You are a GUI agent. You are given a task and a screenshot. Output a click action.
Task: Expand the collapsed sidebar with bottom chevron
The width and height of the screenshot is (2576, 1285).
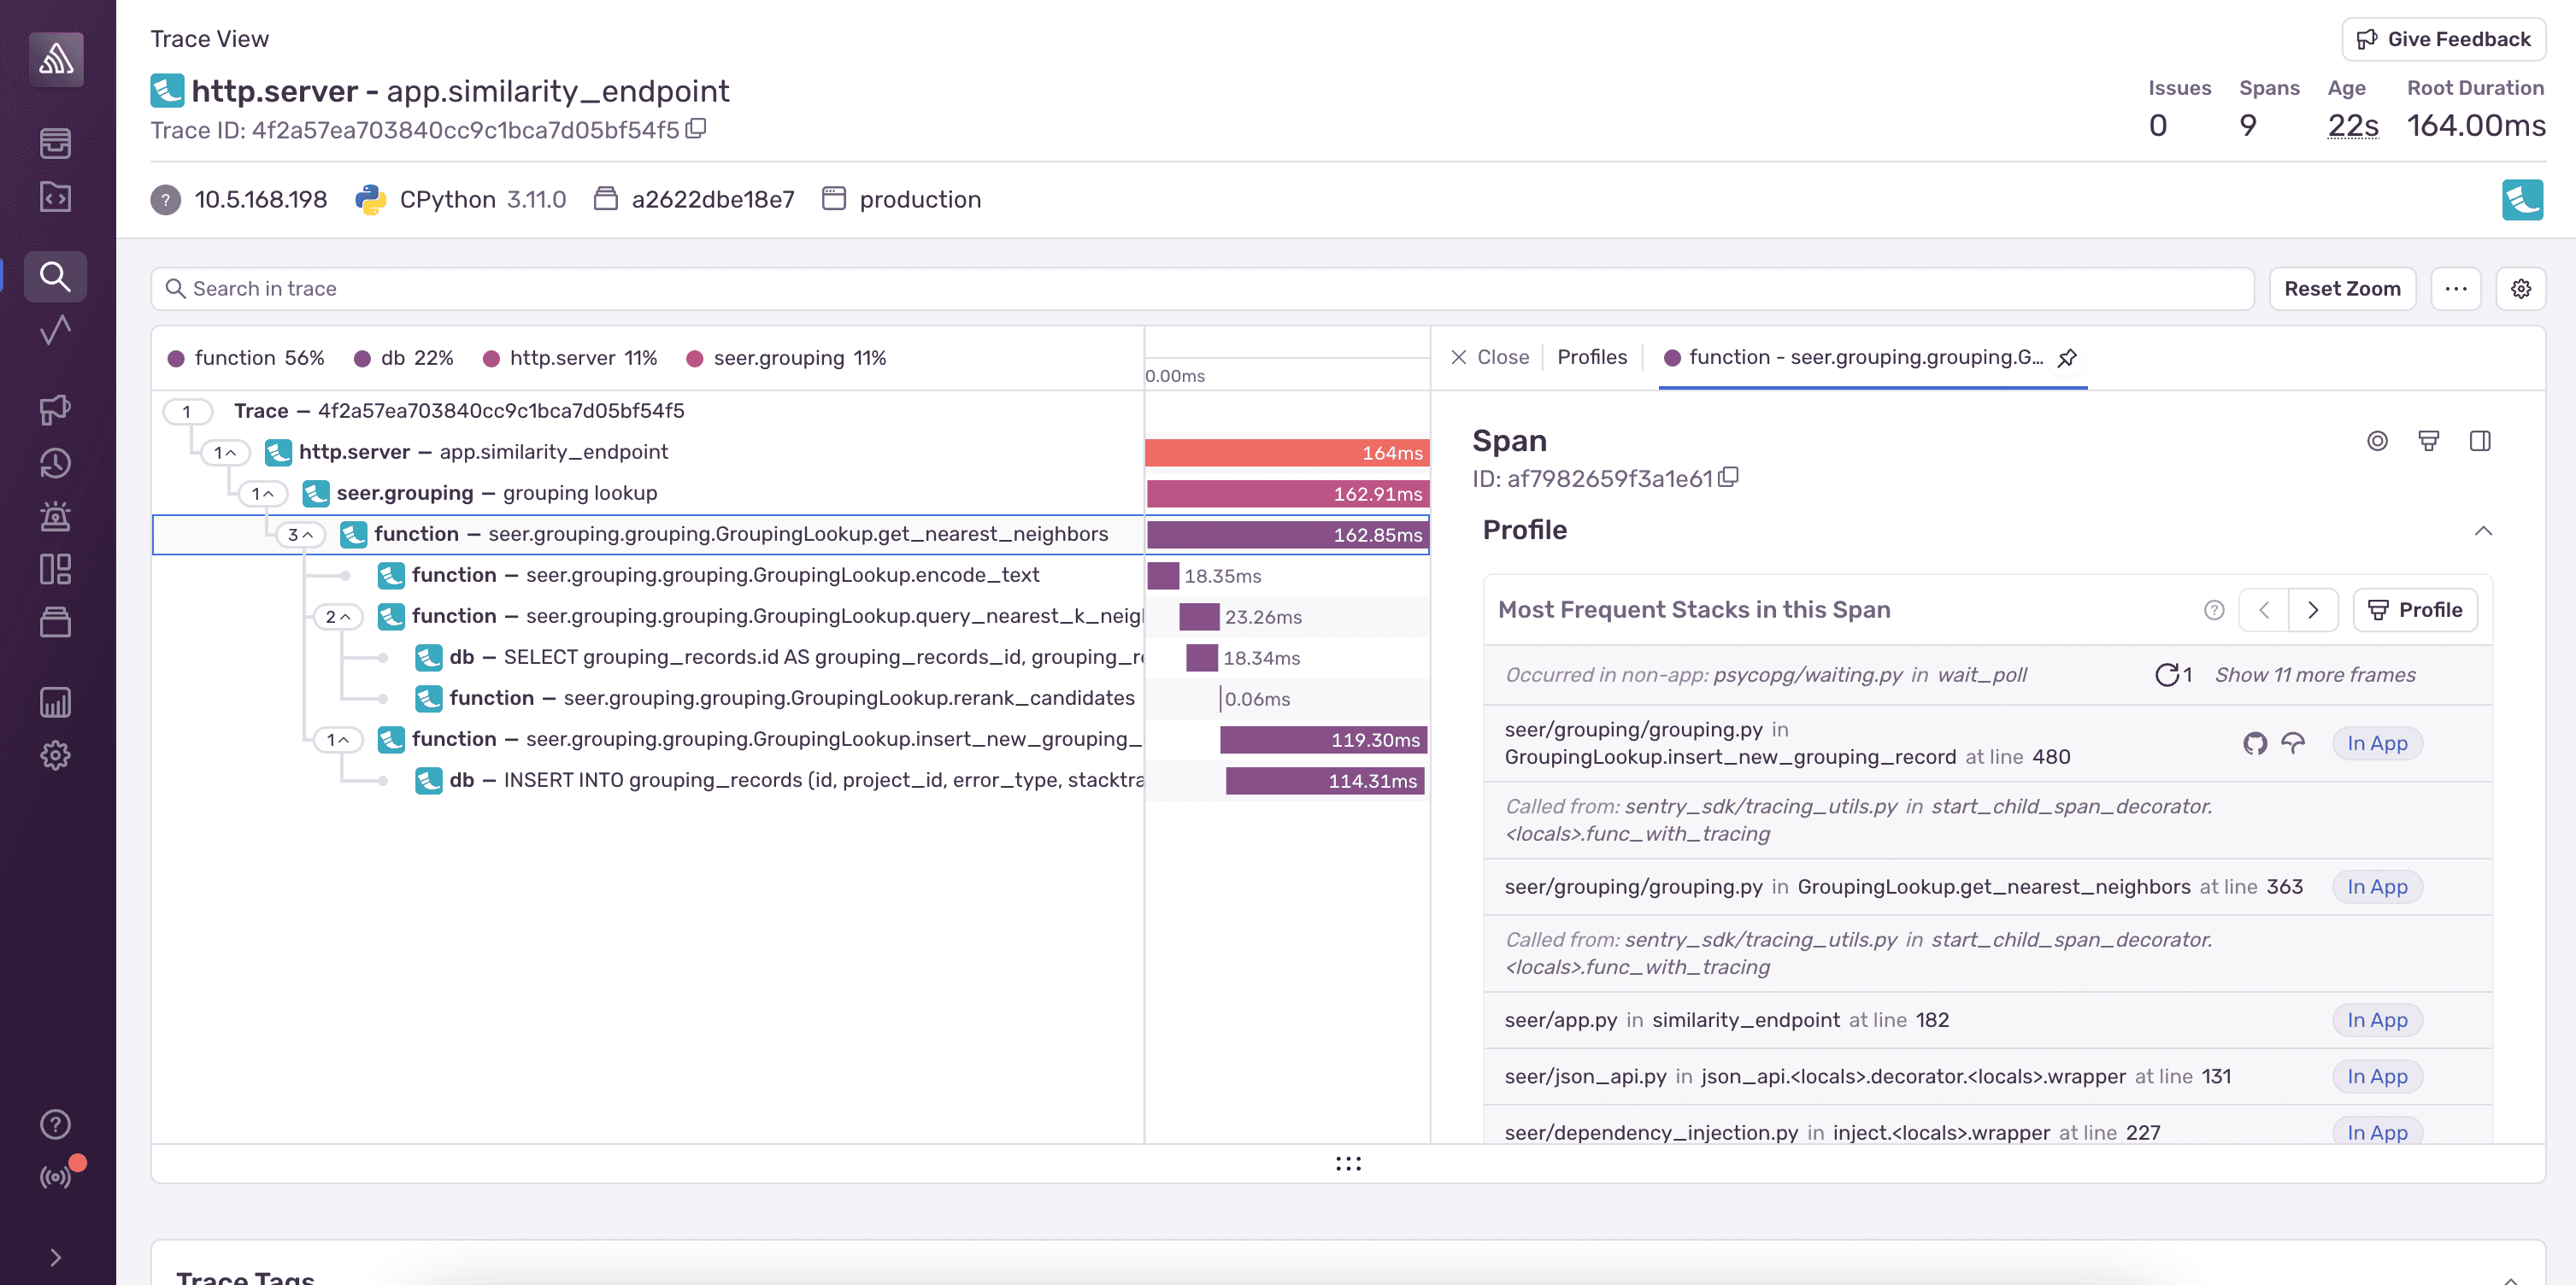55,1257
